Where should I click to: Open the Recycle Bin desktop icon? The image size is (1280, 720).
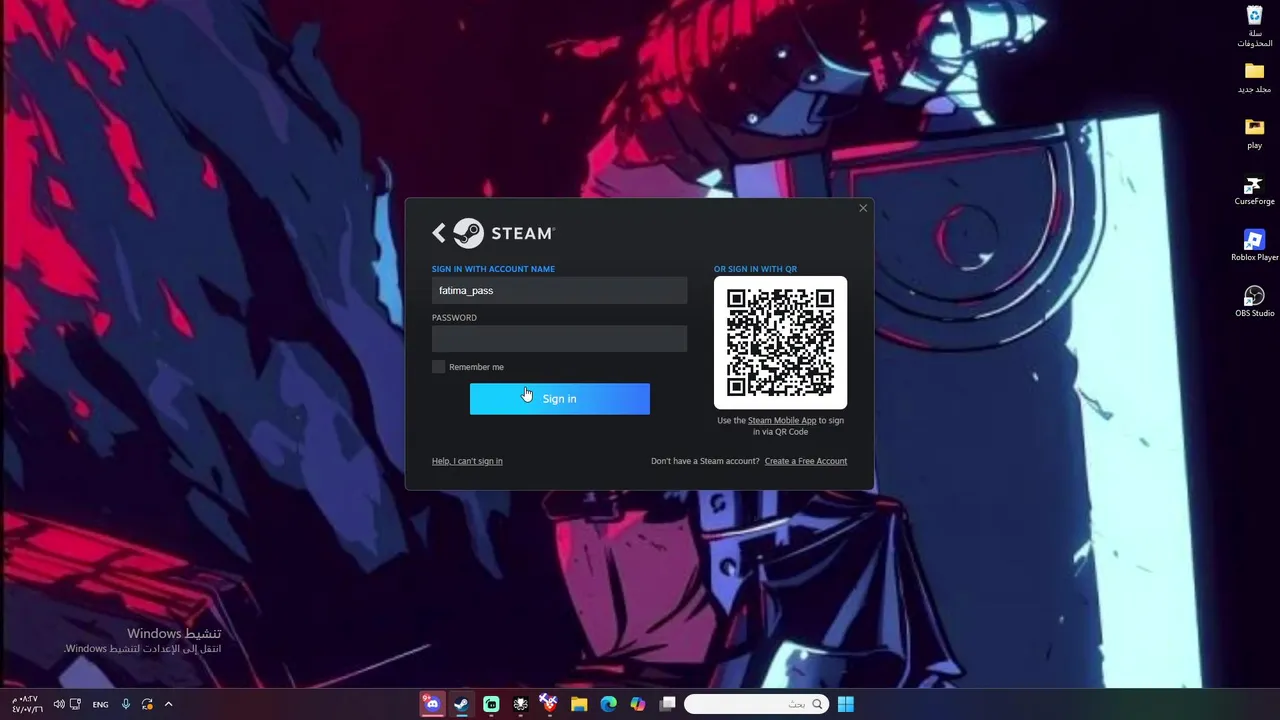point(1254,26)
